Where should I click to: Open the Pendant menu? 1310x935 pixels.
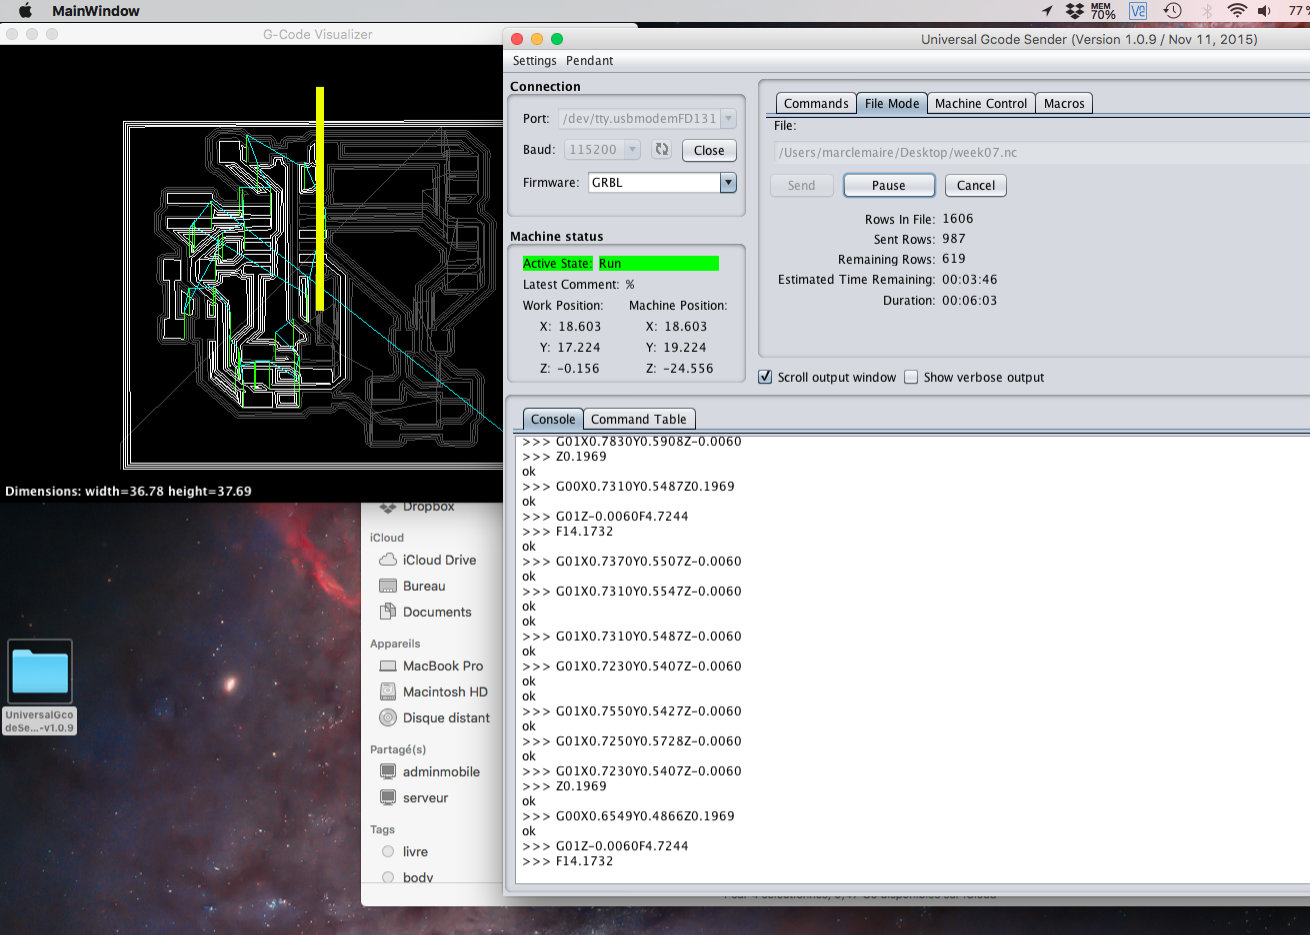[590, 61]
